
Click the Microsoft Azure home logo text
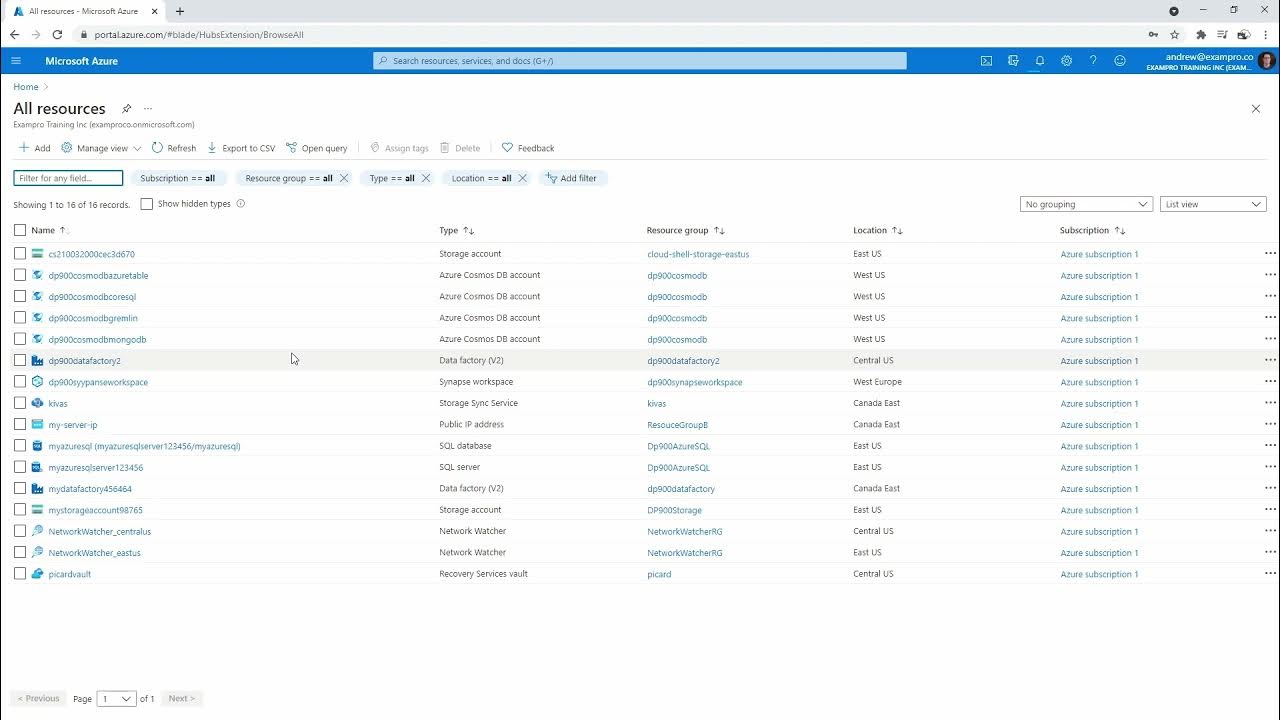81,61
